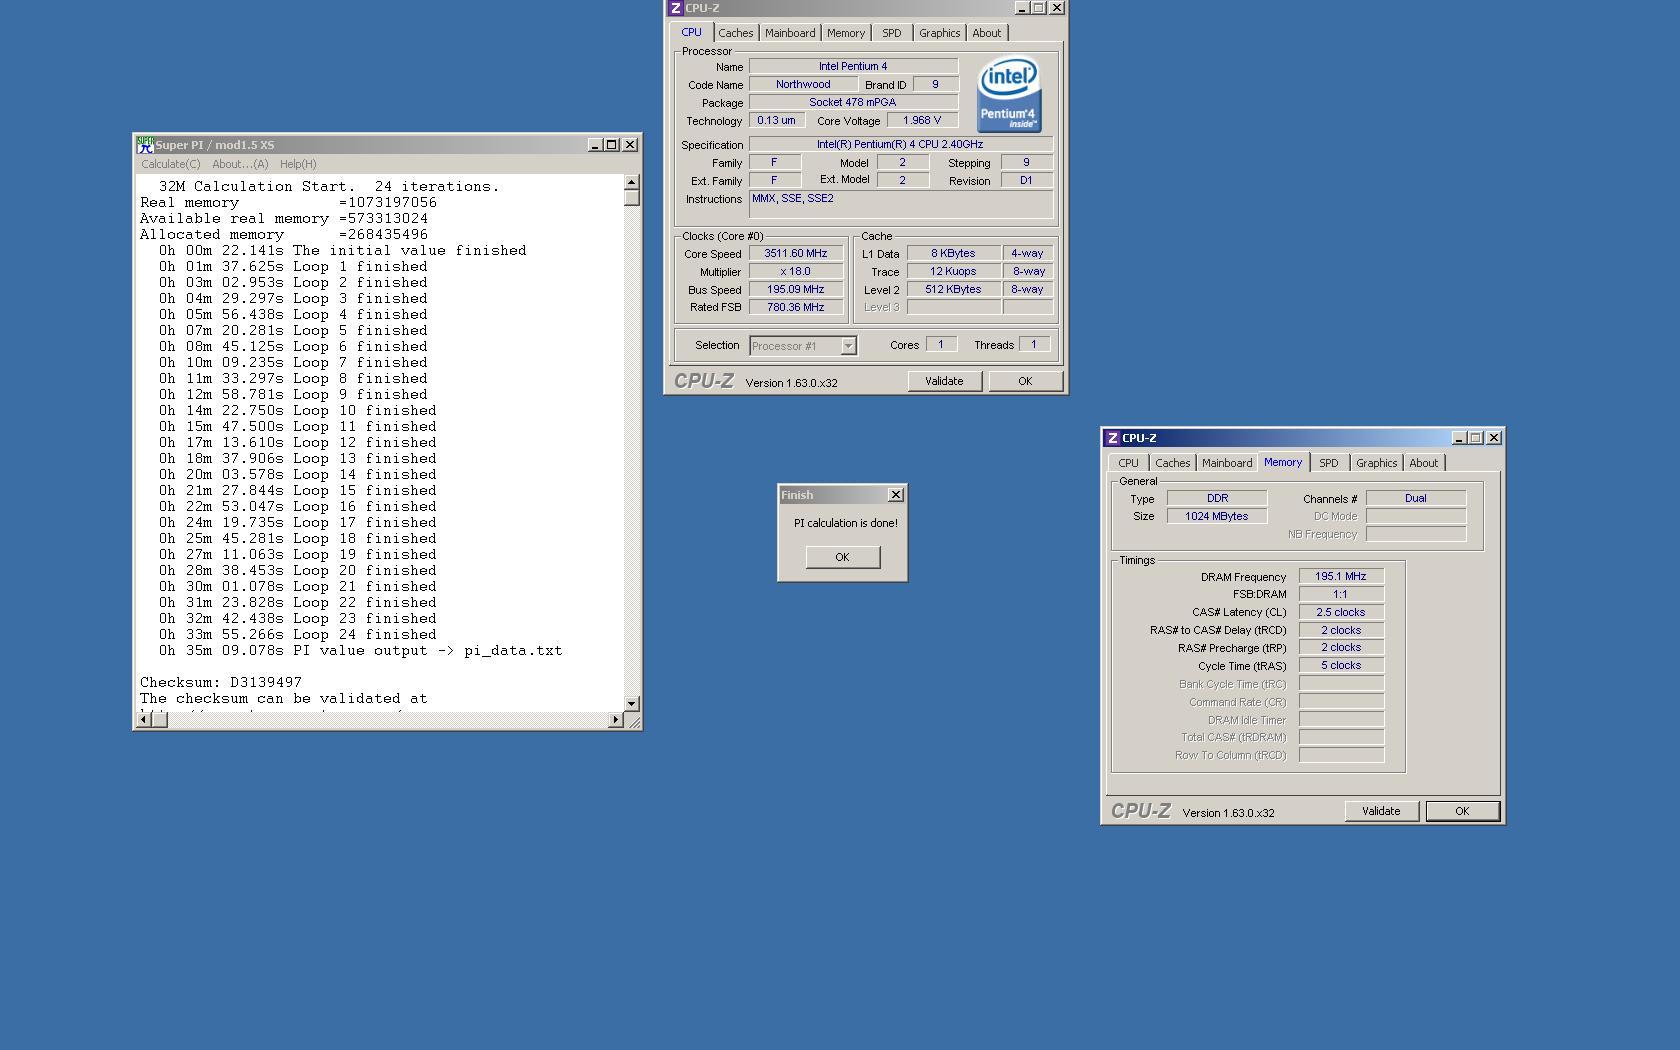The height and width of the screenshot is (1050, 1680).
Task: Switch to Mainboard tab in top CPU-Z window
Action: click(790, 33)
